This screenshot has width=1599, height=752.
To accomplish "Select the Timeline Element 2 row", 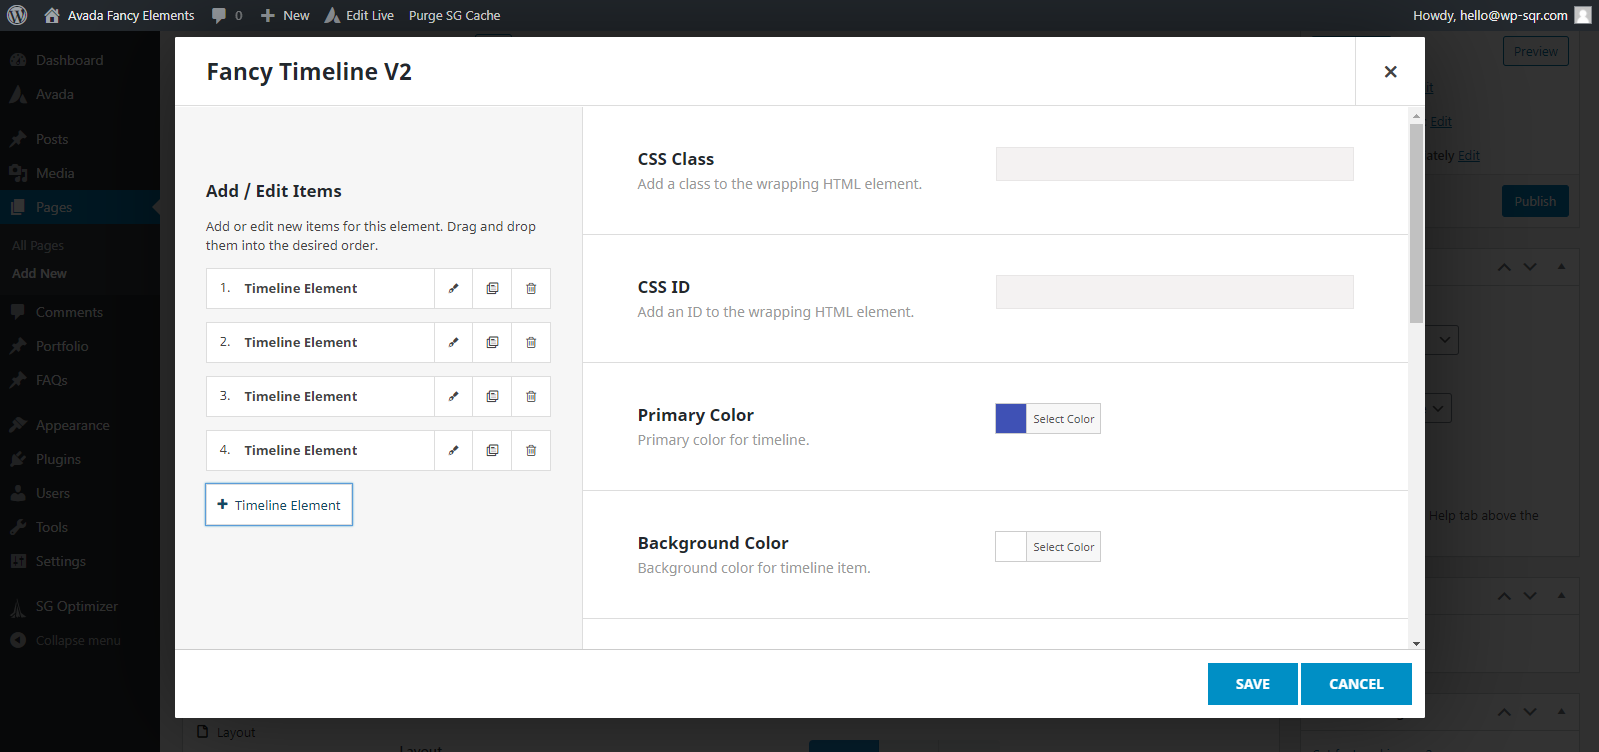I will [x=320, y=342].
